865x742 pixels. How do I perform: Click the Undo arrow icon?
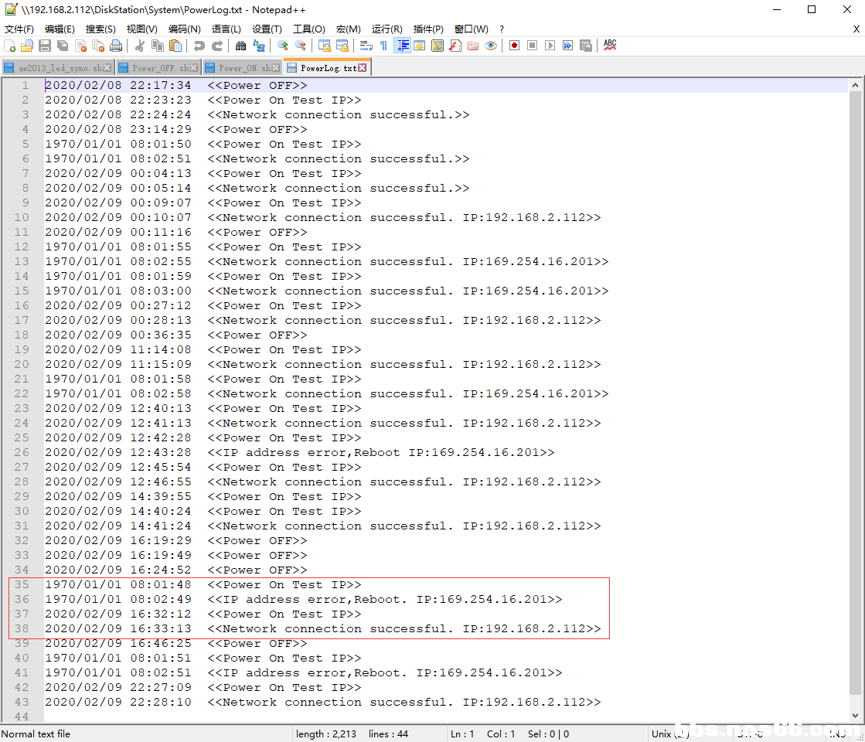(x=199, y=46)
